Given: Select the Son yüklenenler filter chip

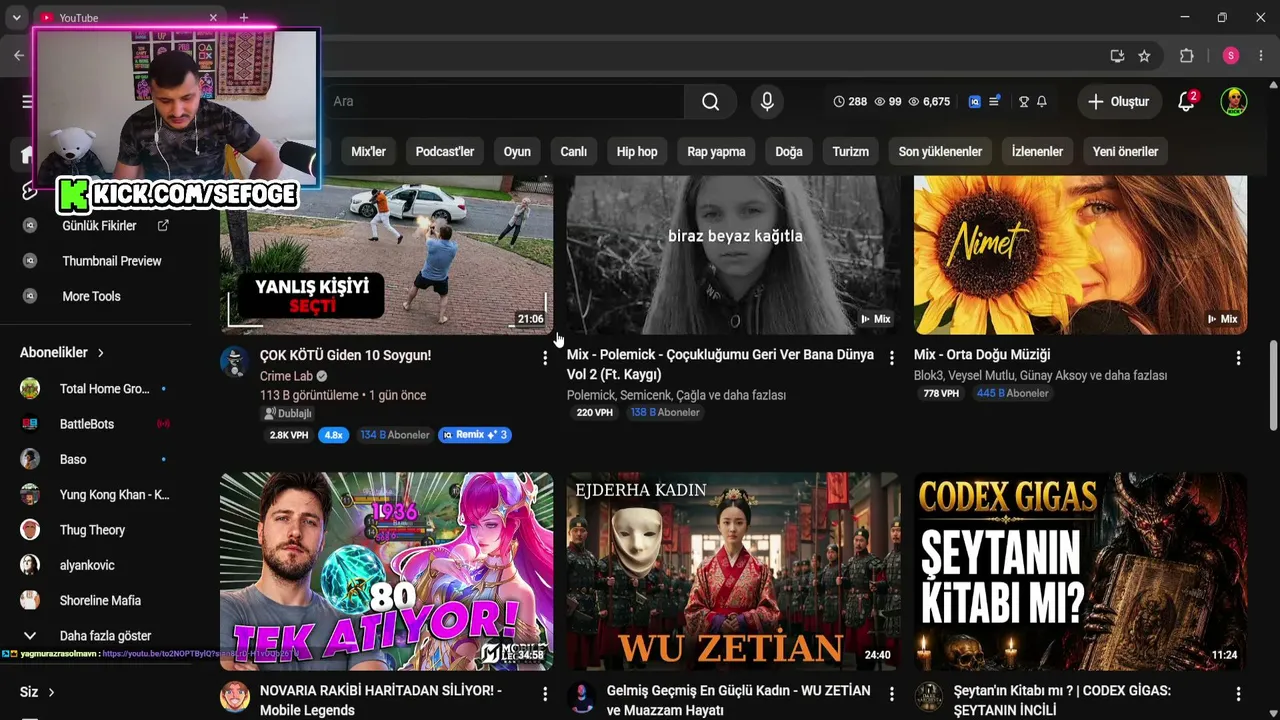Looking at the screenshot, I should (x=940, y=152).
